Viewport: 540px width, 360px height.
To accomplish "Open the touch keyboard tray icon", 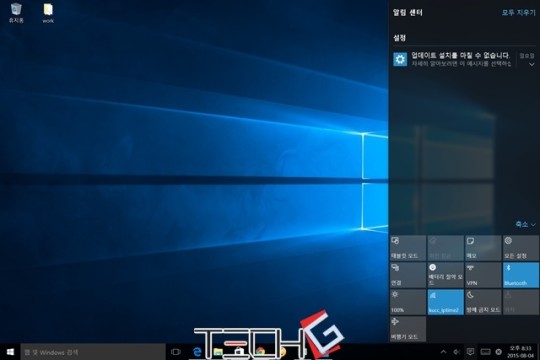I will [485, 352].
